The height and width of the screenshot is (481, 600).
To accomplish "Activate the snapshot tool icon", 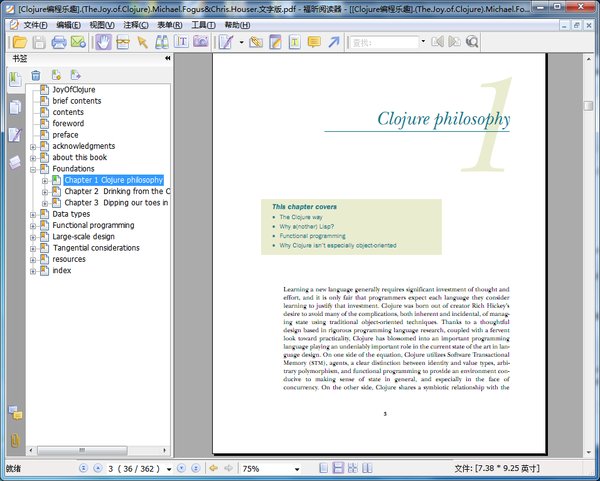I will (123, 42).
